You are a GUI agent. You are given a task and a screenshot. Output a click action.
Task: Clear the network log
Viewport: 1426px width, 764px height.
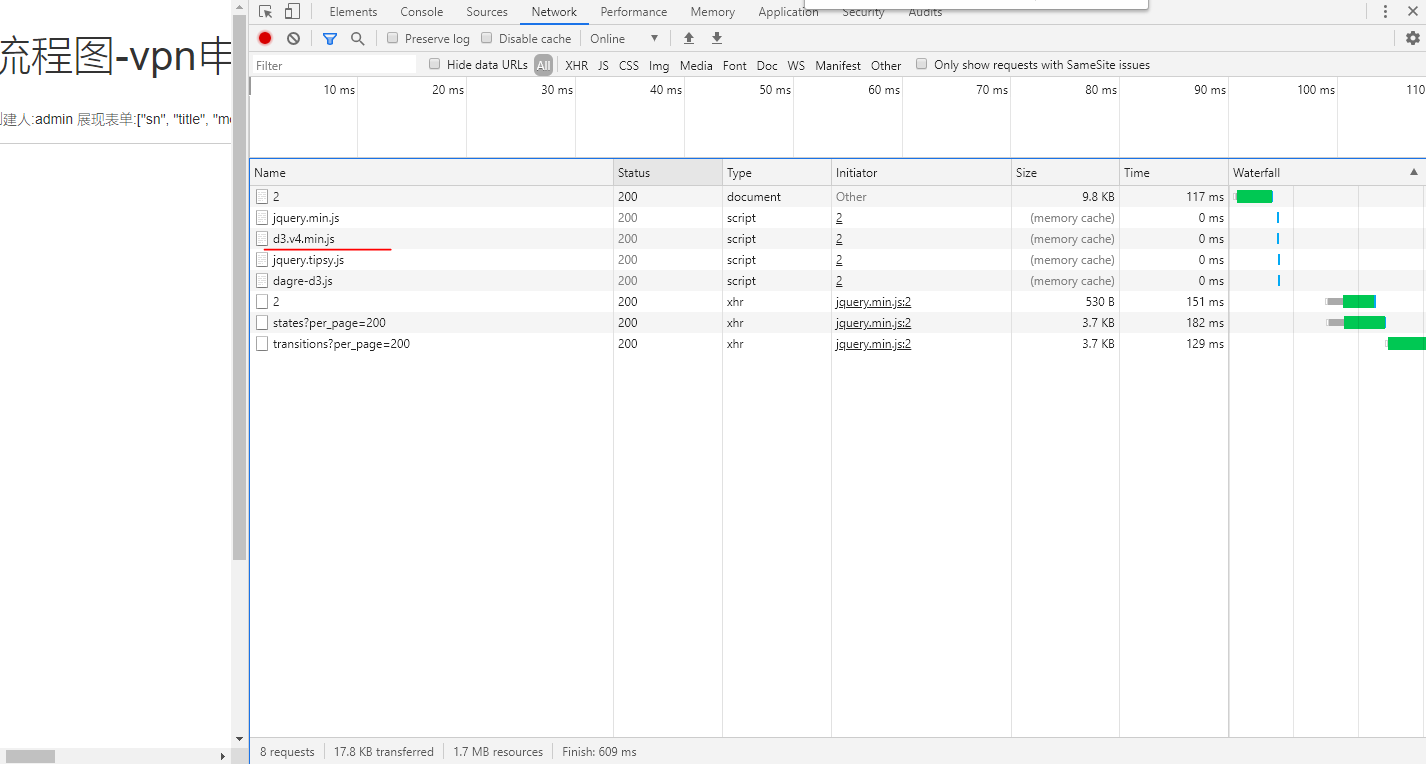[x=293, y=38]
